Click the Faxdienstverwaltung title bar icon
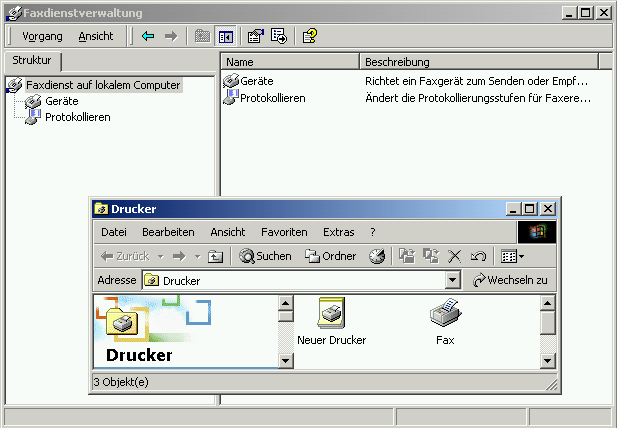The width and height of the screenshot is (617, 428). (x=14, y=13)
